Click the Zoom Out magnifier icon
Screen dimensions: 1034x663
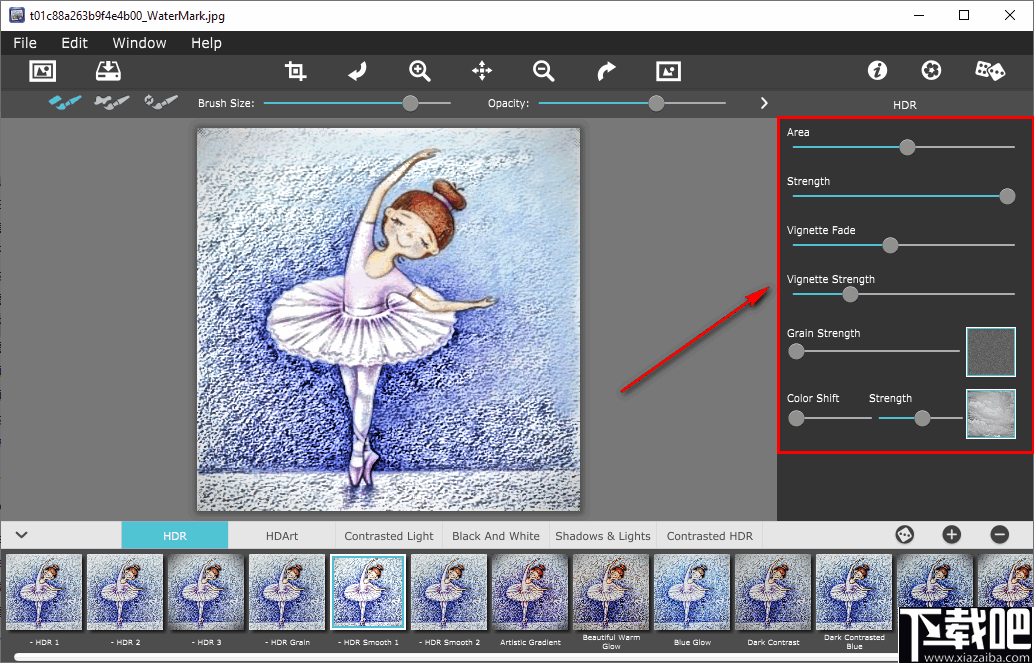[x=544, y=71]
